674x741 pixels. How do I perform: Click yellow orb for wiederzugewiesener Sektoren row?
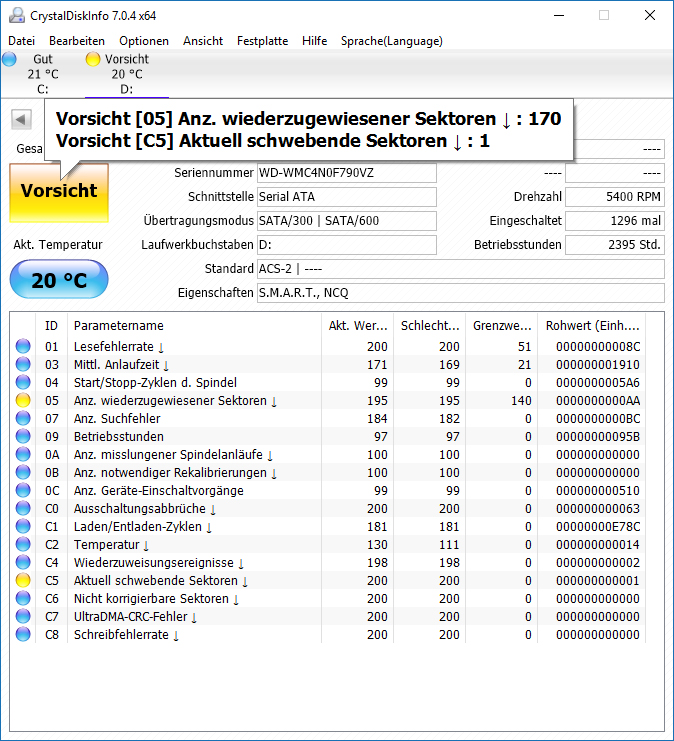tap(23, 400)
